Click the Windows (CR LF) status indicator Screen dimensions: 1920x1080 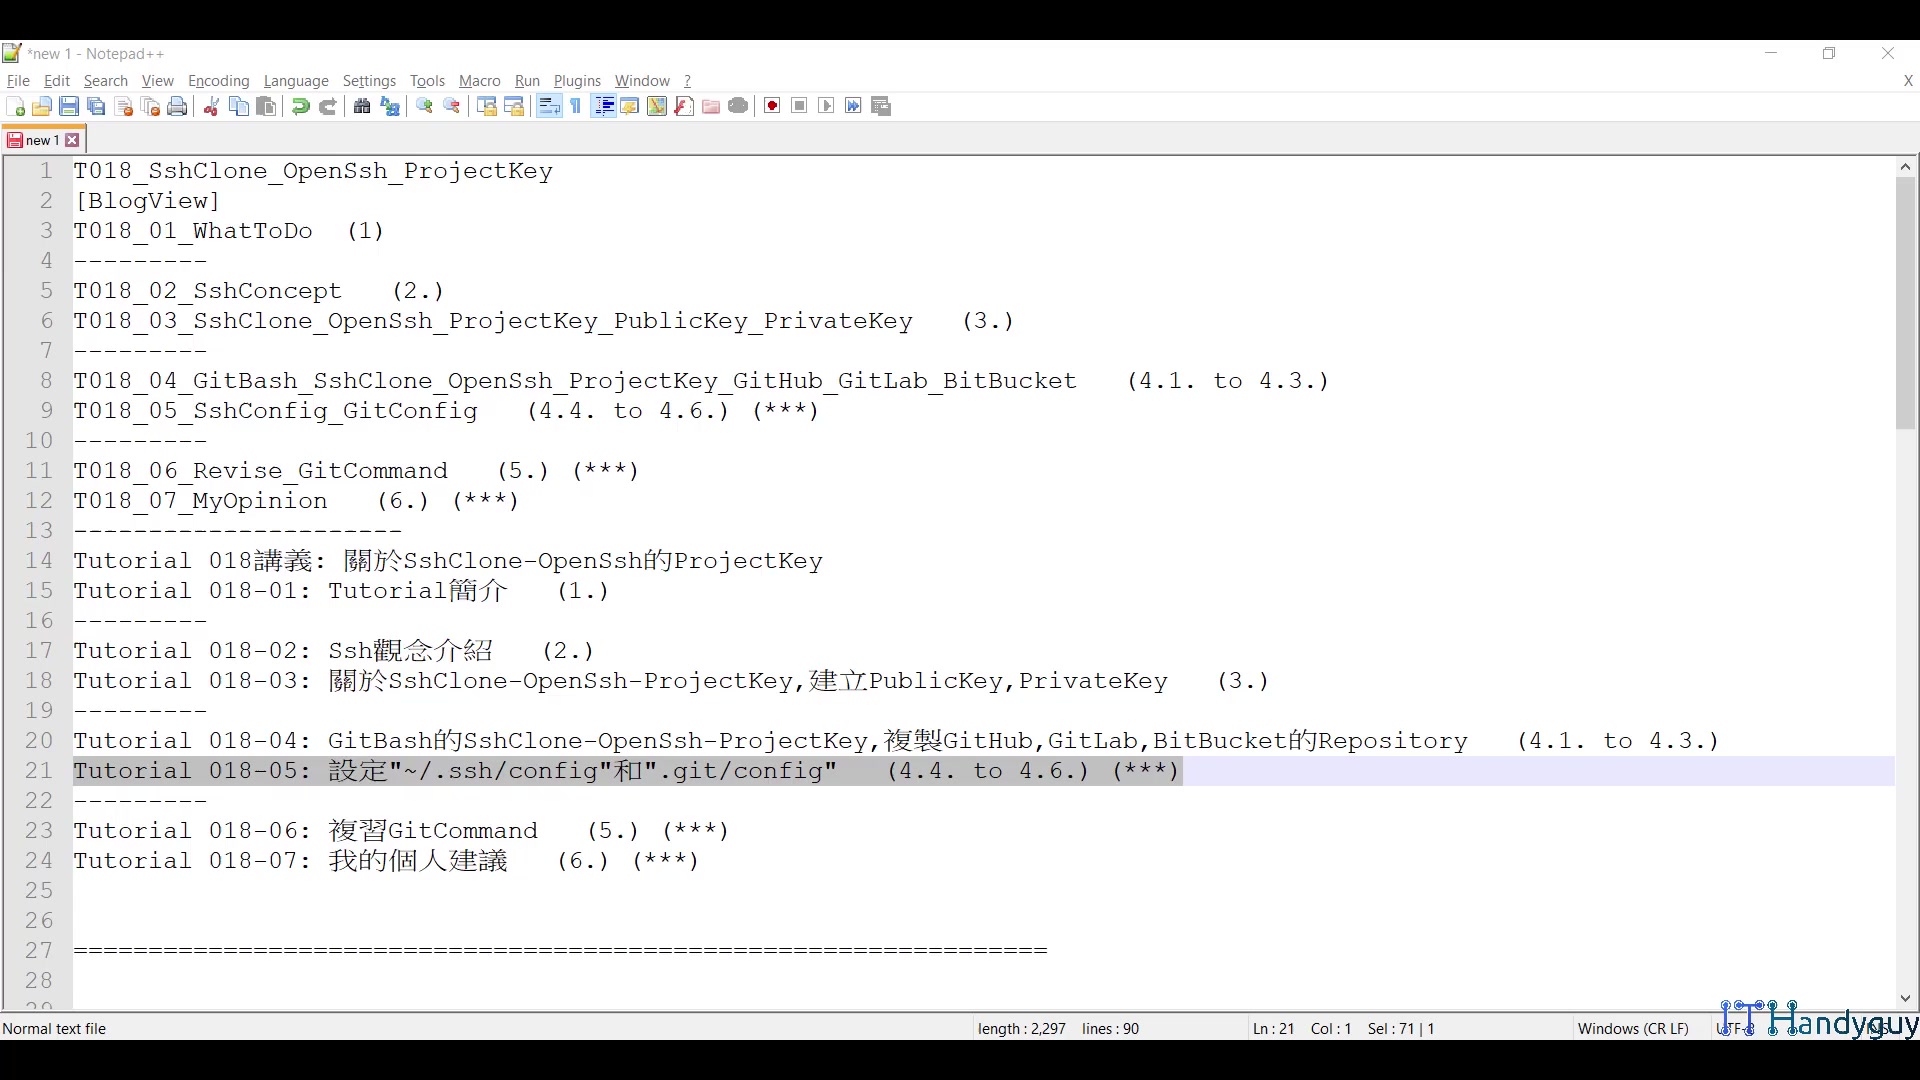pyautogui.click(x=1633, y=1028)
